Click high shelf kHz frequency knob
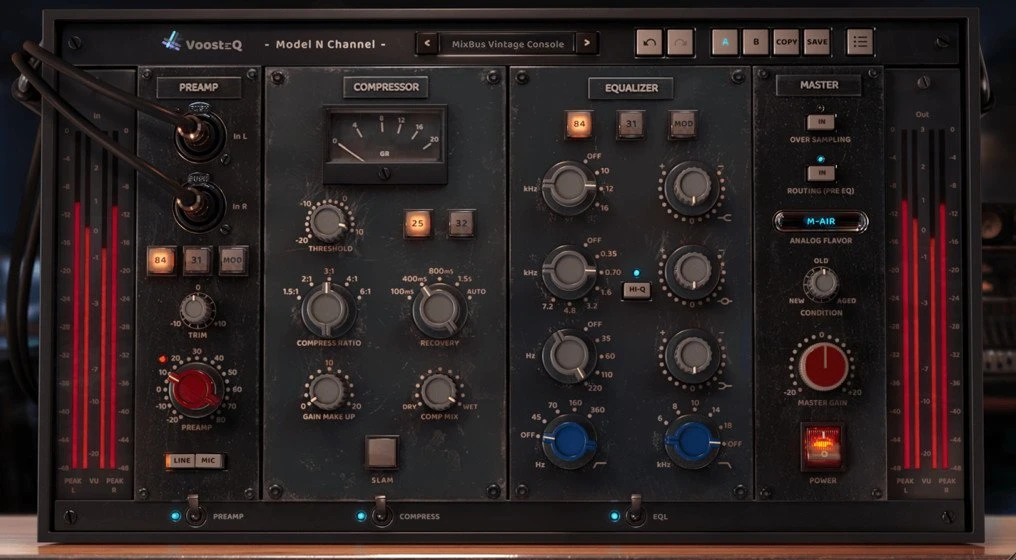Viewport: 1016px width, 560px height. 569,187
